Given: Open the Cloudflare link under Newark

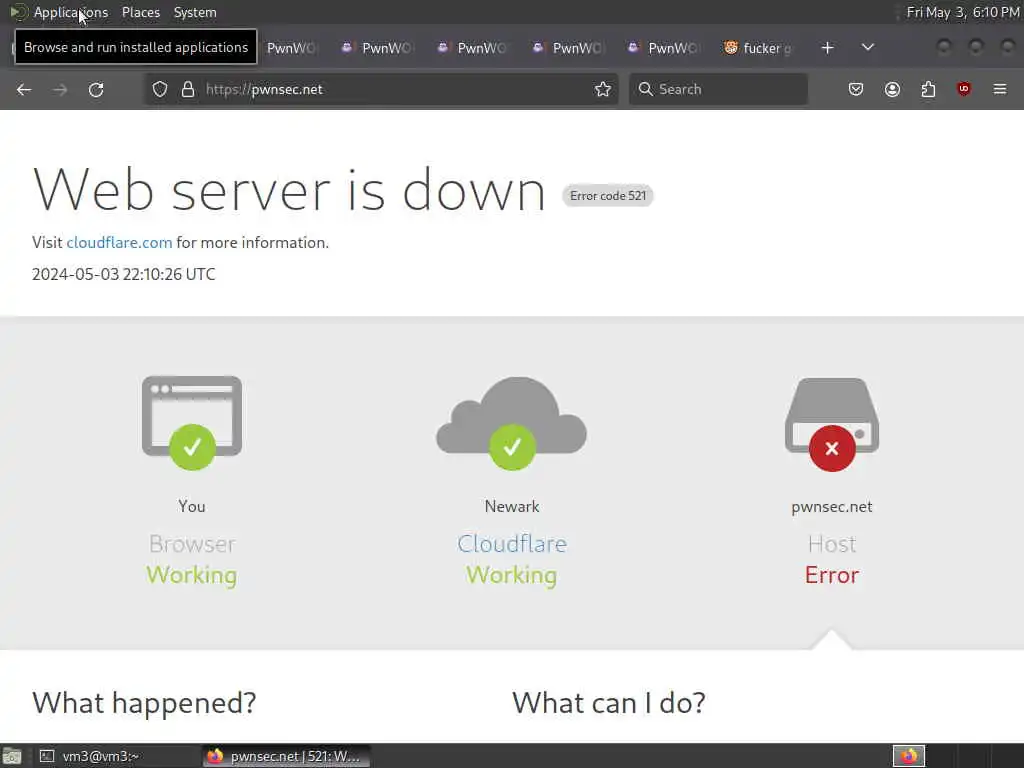Looking at the screenshot, I should 512,543.
